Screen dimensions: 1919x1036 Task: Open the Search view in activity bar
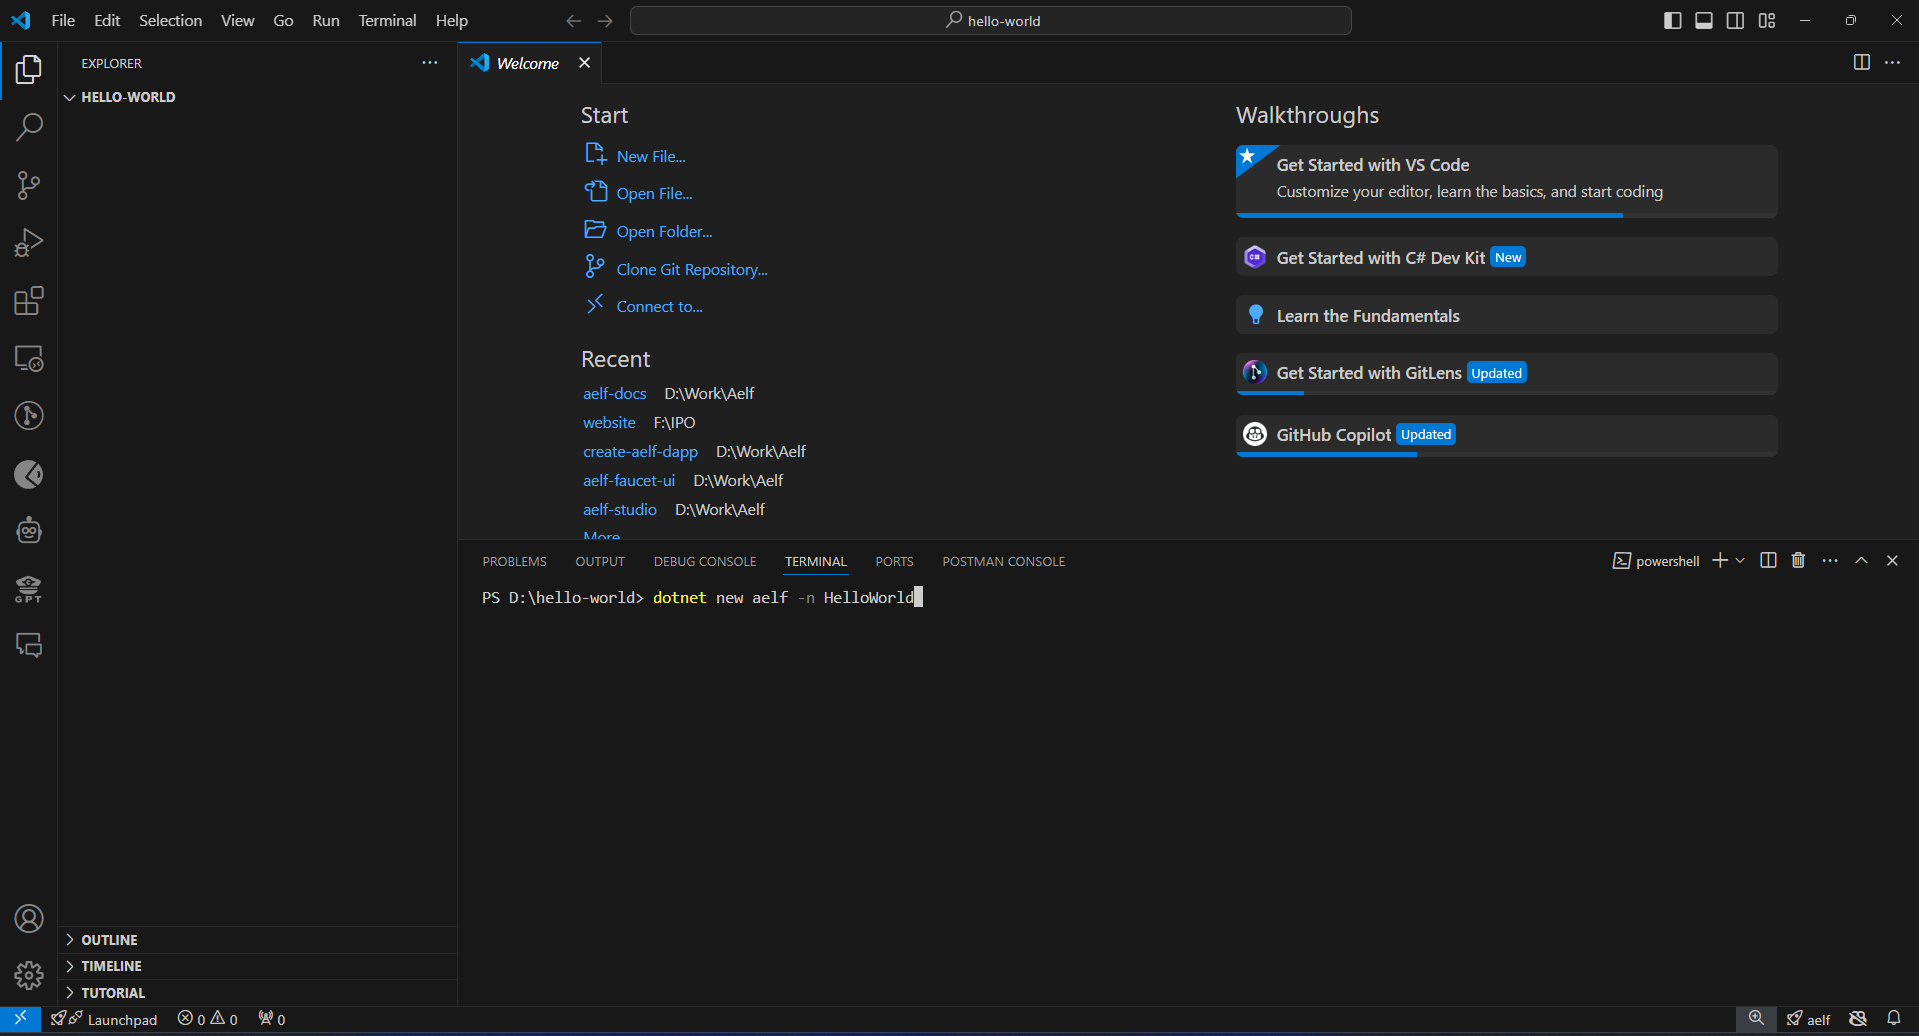pyautogui.click(x=29, y=127)
